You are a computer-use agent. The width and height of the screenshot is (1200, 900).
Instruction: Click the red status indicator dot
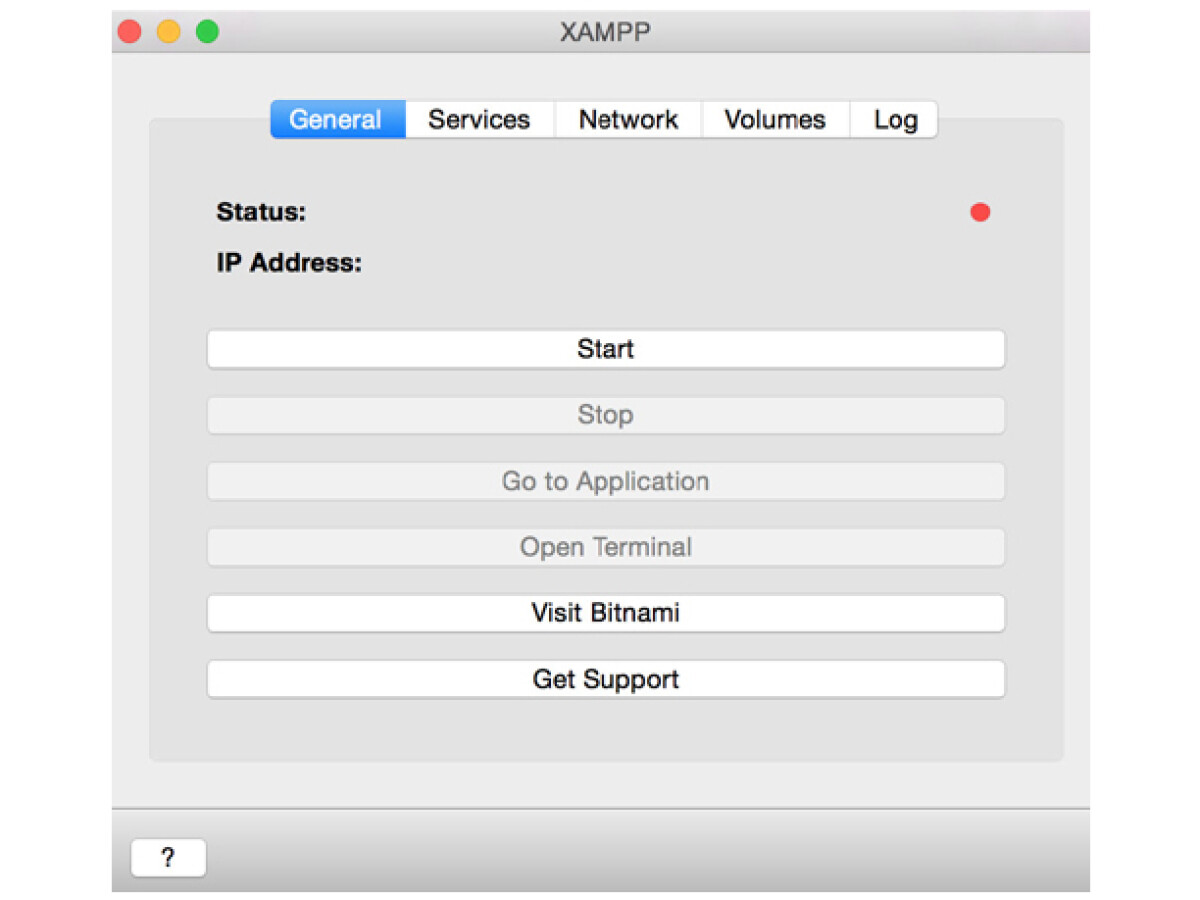pyautogui.click(x=980, y=212)
